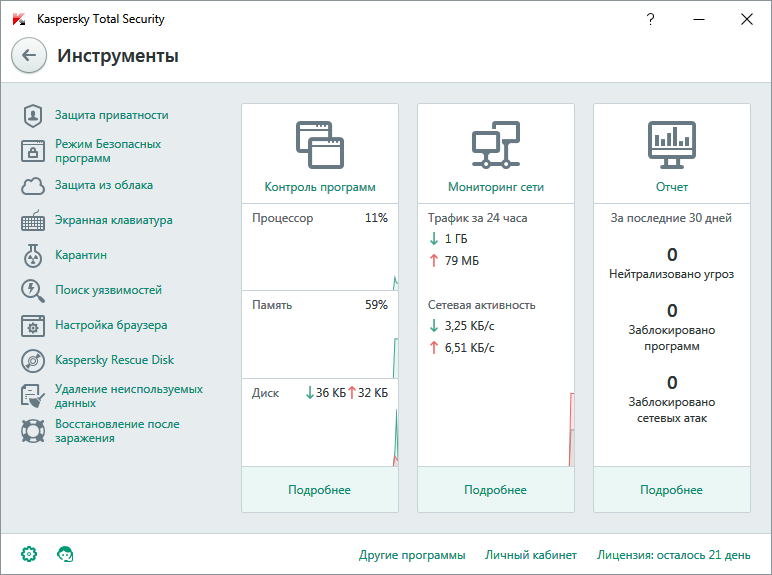Click Подробнее under Мониторинг сети

(x=496, y=490)
